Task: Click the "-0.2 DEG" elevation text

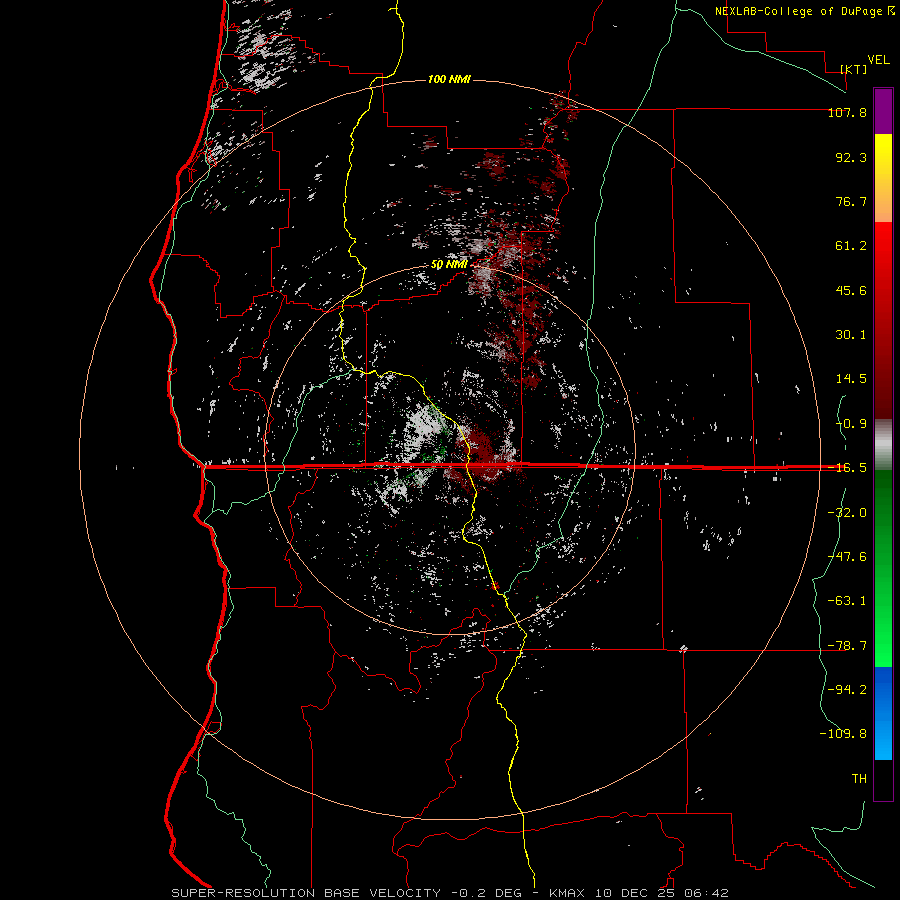Action: [487, 893]
